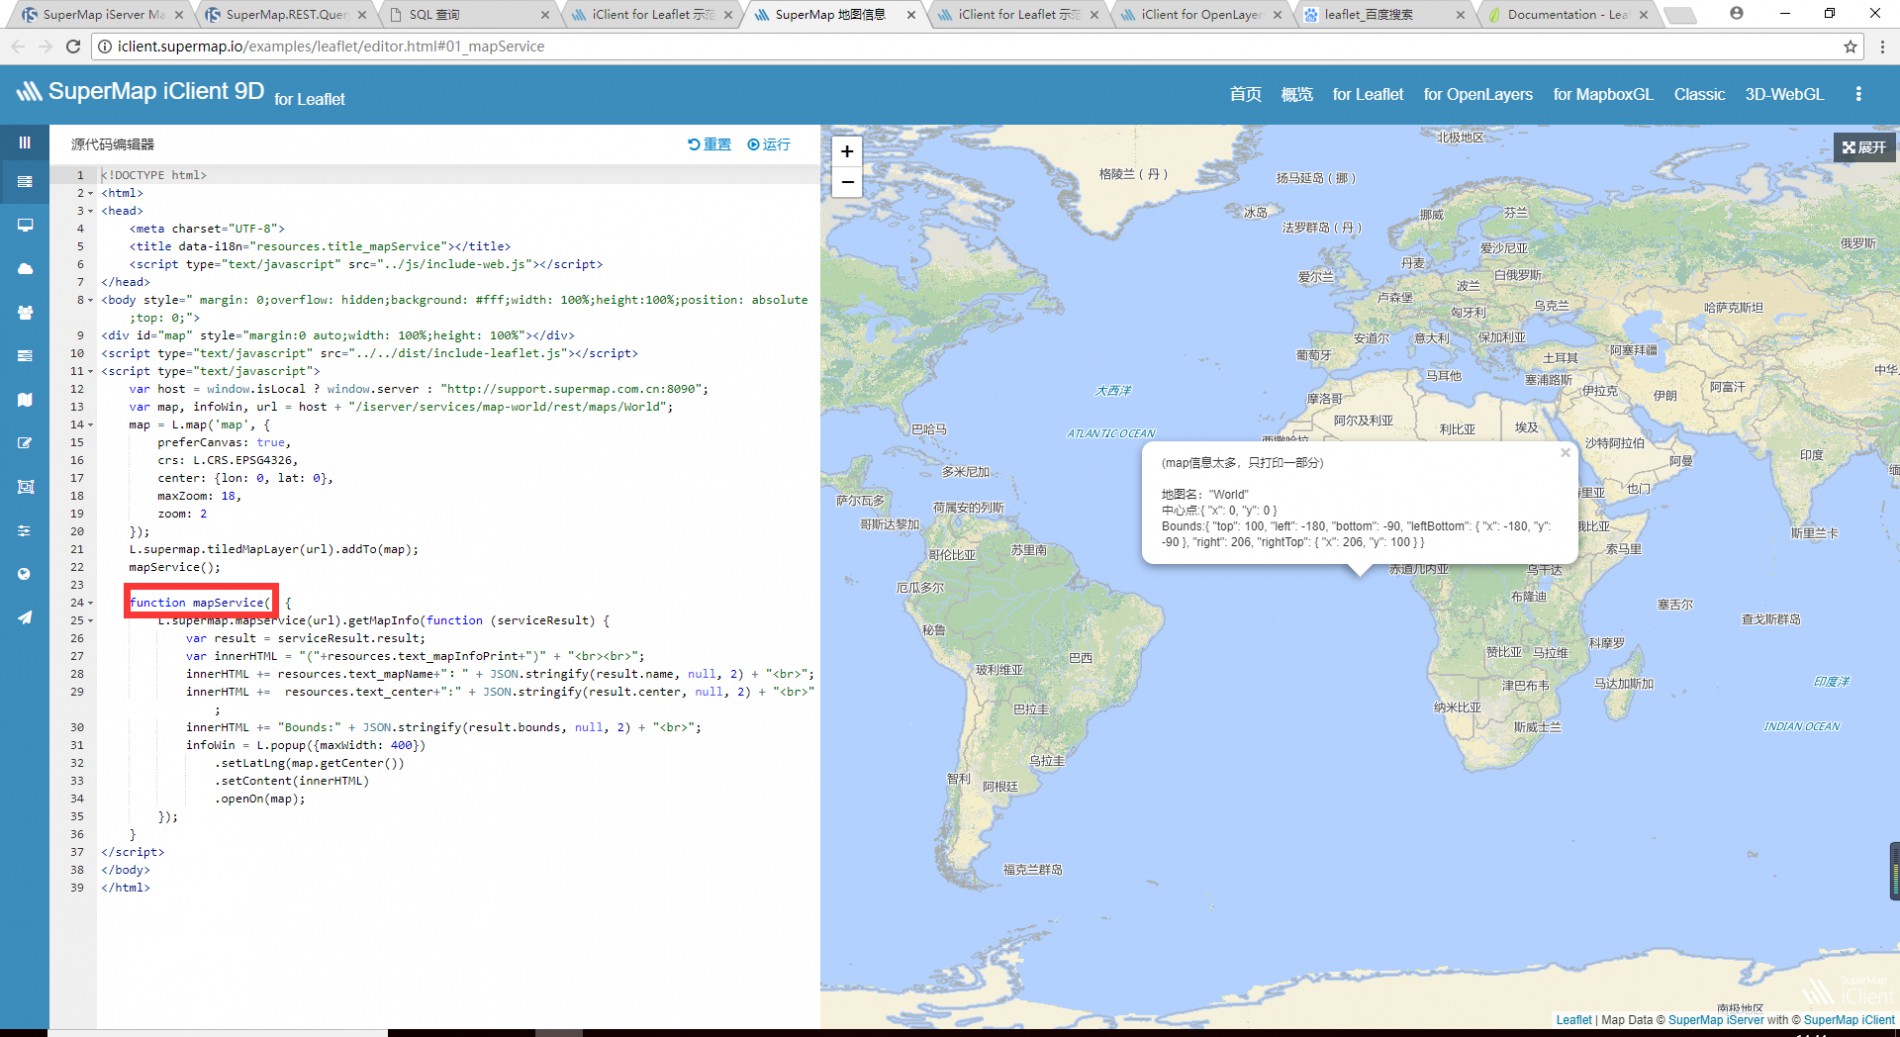Go to 首页 home nav item
The width and height of the screenshot is (1900, 1037).
(x=1245, y=94)
